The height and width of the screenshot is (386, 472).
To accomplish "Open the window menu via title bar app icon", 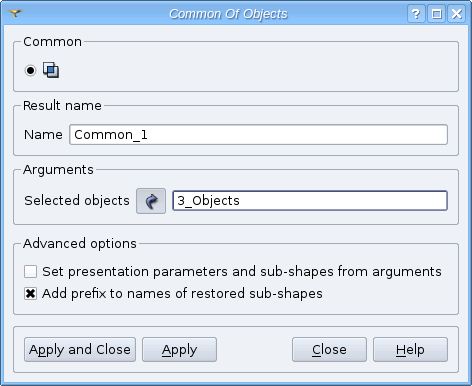I will (x=15, y=13).
